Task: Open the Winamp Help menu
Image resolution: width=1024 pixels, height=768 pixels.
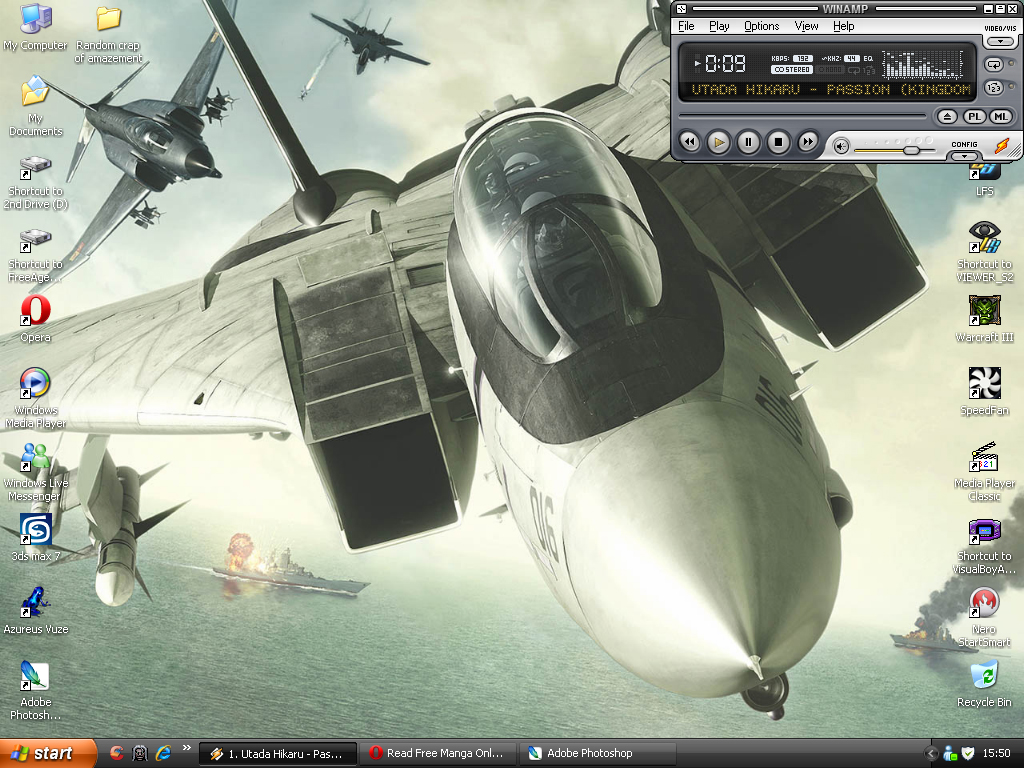Action: pos(843,26)
